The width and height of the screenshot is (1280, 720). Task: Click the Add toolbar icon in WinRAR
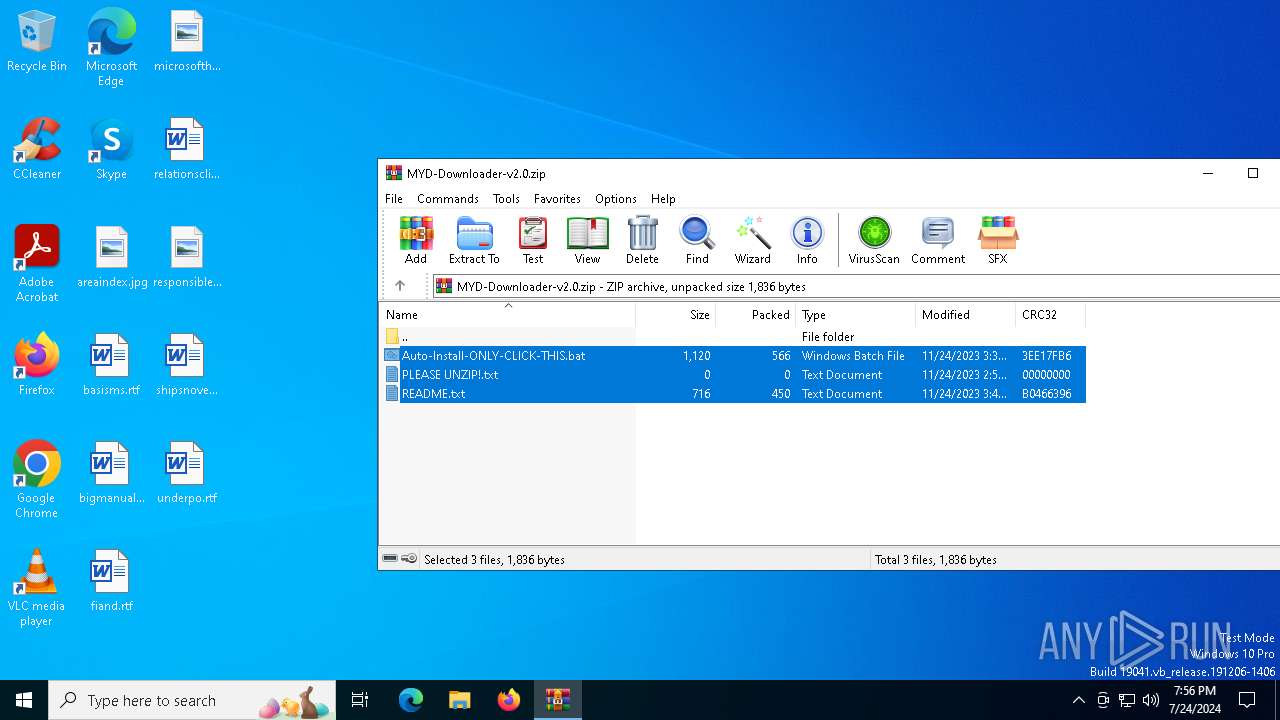pyautogui.click(x=416, y=240)
